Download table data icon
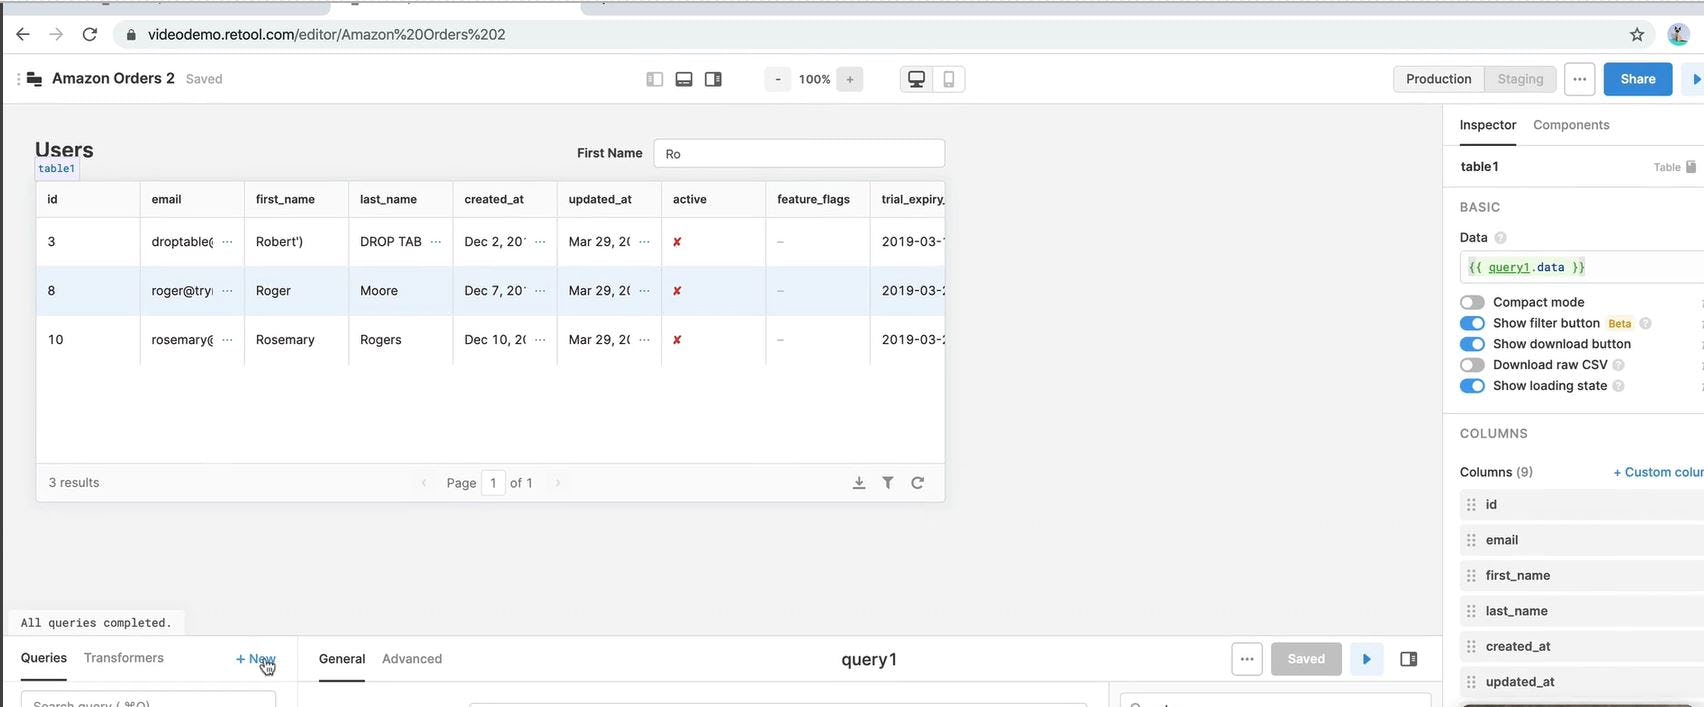This screenshot has width=1704, height=707. 859,483
